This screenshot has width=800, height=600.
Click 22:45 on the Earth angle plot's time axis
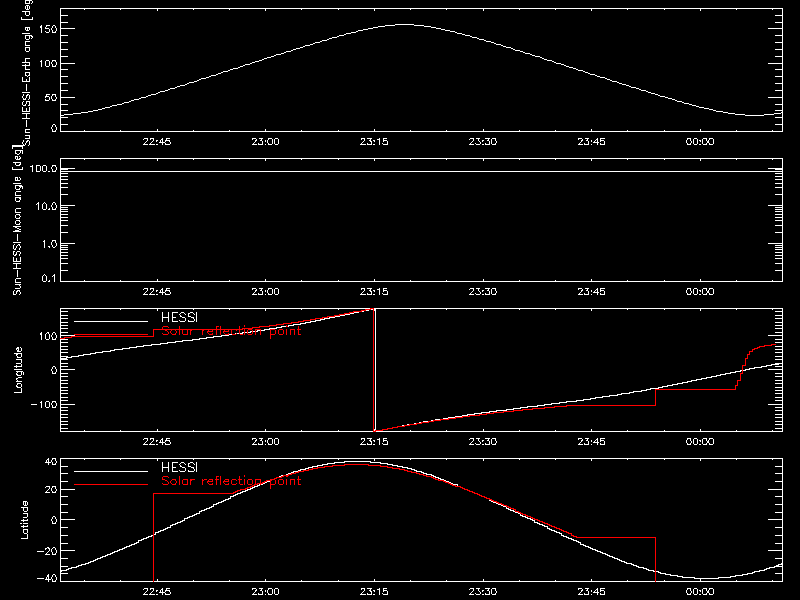click(157, 141)
